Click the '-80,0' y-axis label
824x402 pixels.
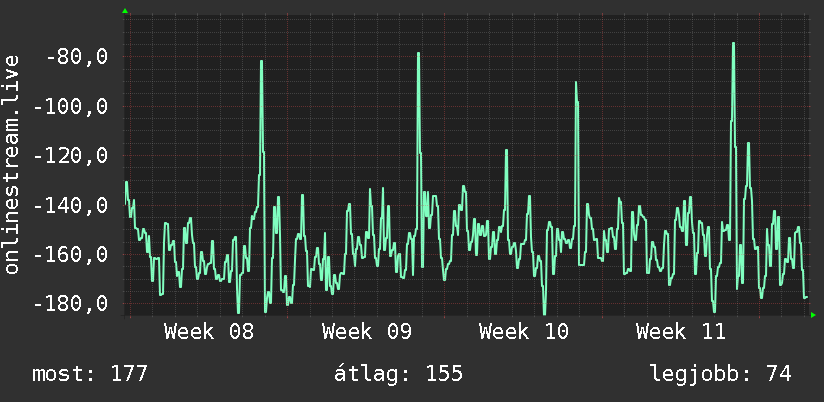point(77,57)
